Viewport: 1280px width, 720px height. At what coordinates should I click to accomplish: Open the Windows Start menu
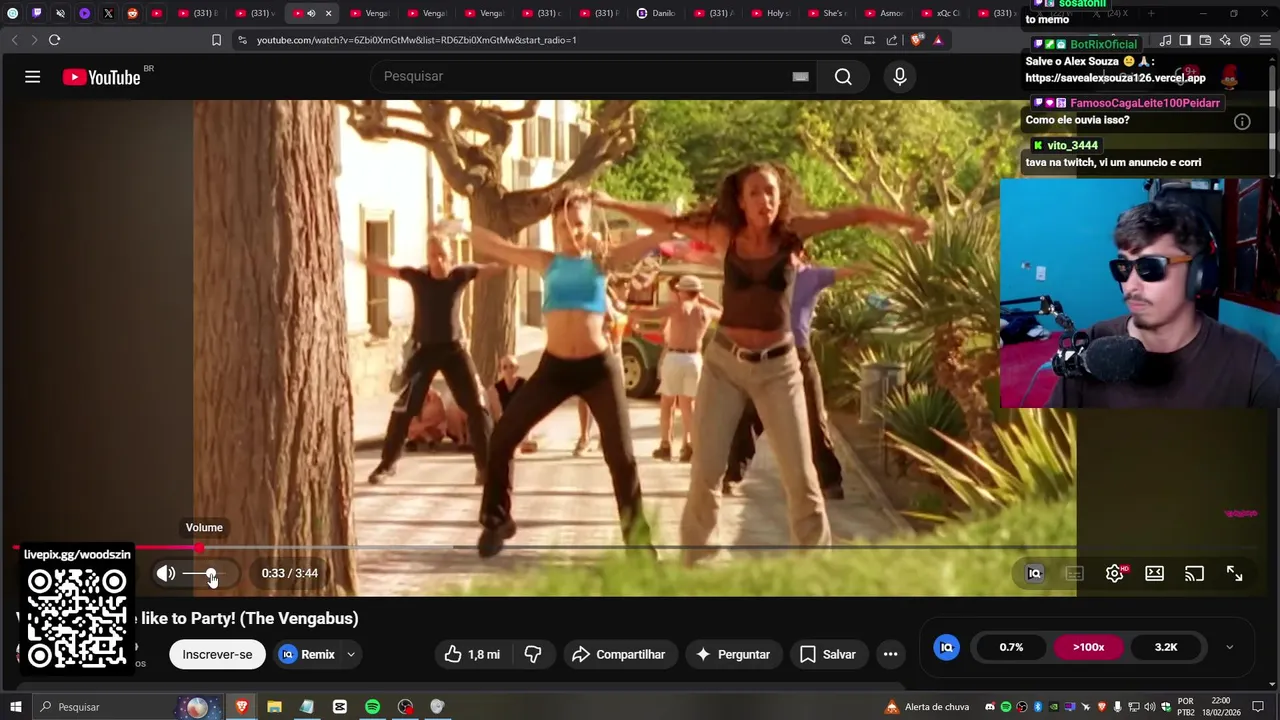tap(15, 707)
